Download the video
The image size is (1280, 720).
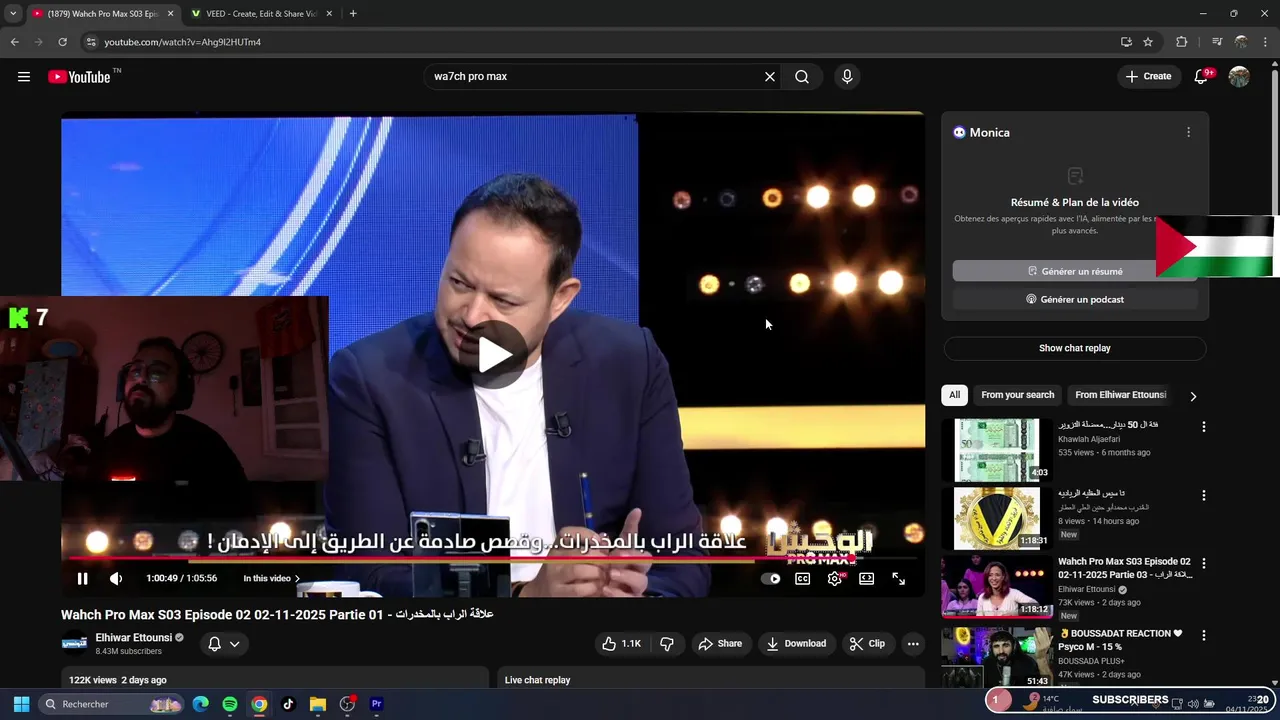pos(796,644)
